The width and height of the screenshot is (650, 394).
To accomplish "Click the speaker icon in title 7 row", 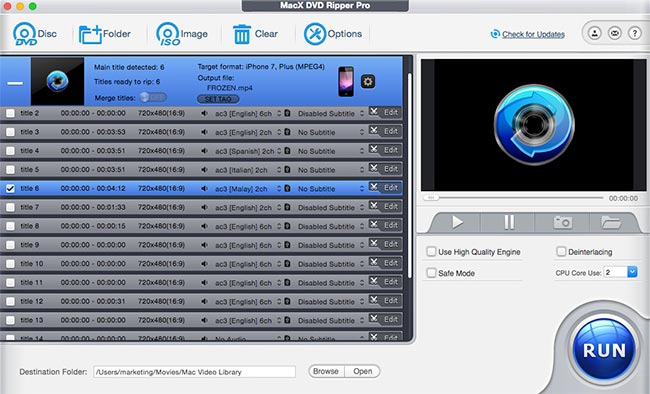I will tap(204, 207).
